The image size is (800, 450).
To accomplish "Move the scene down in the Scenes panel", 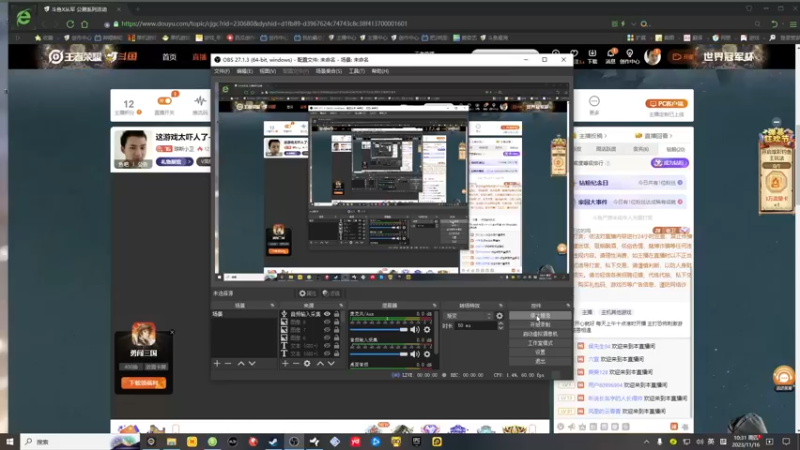I will click(252, 363).
